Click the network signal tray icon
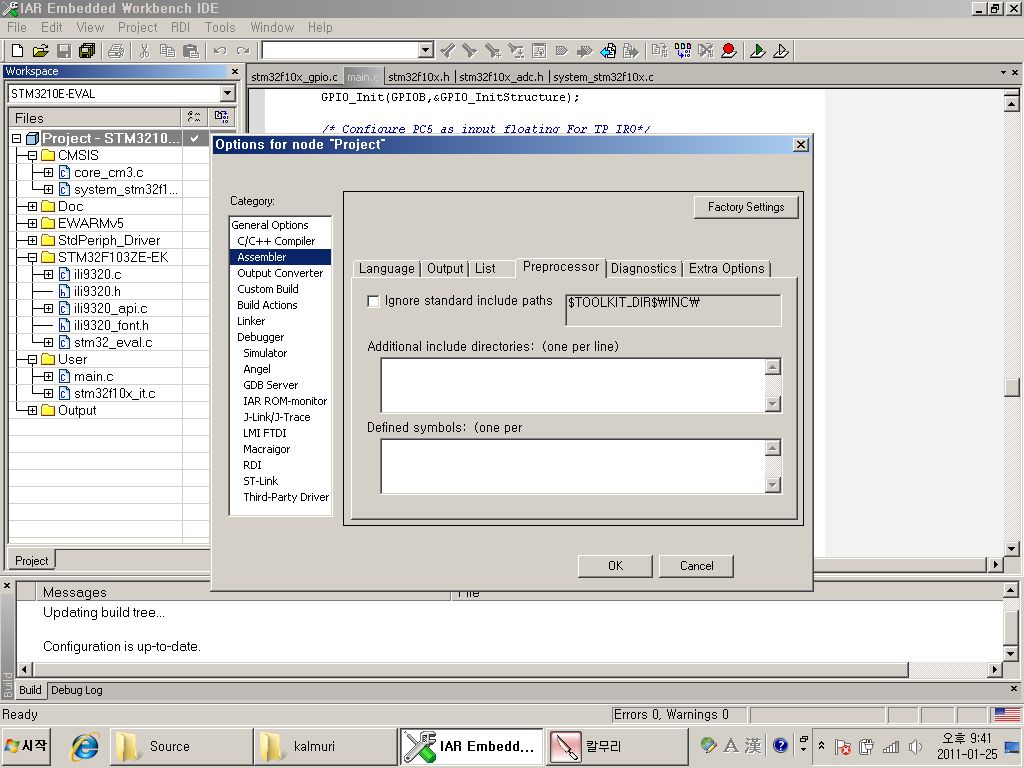1024x768 pixels. click(891, 746)
